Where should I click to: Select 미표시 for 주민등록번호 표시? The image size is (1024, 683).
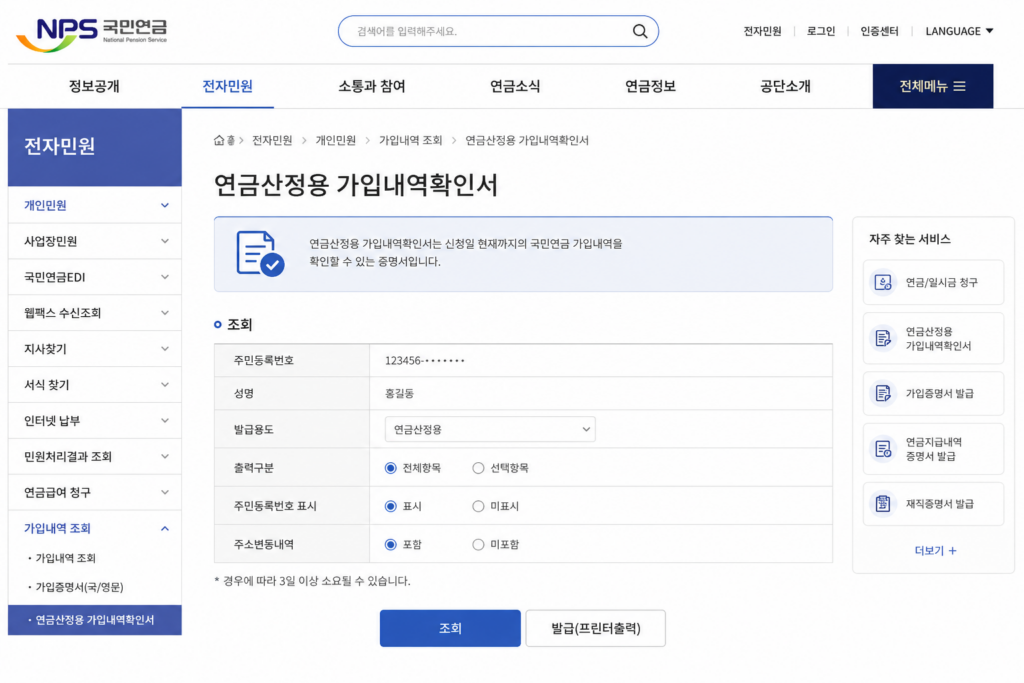478,506
